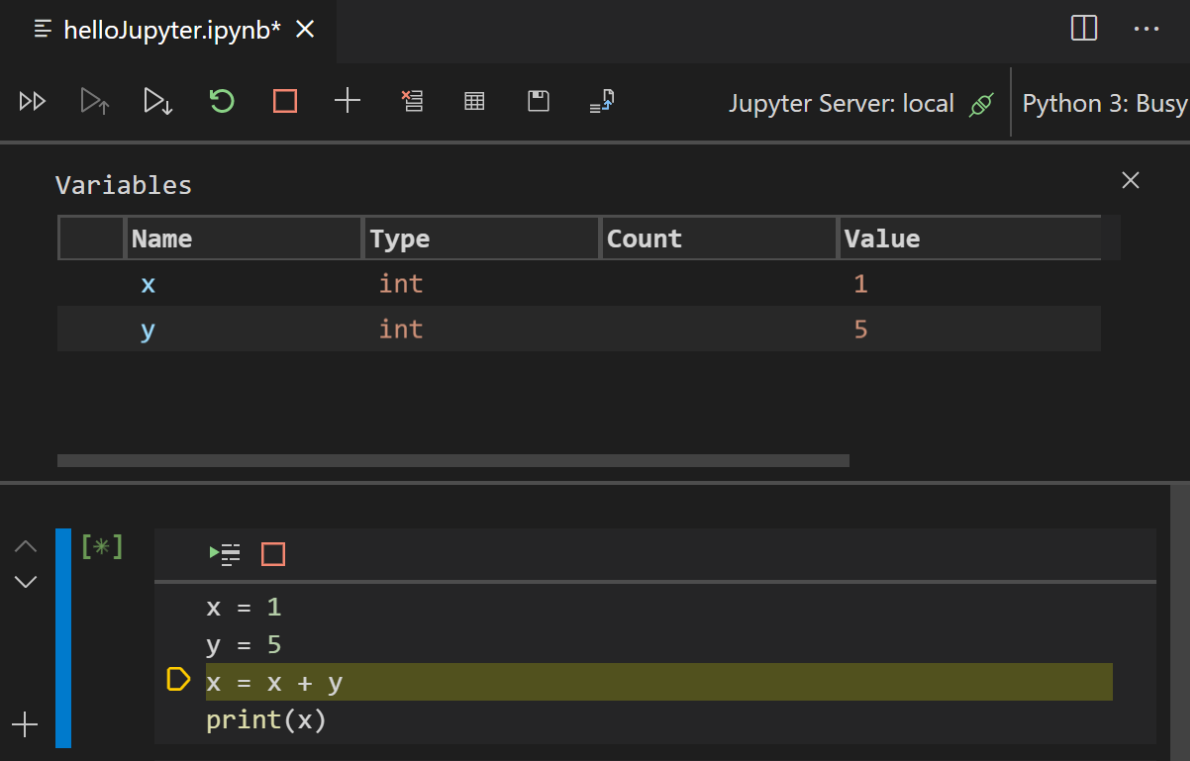Screen dimensions: 1190x761
Task: Clear all cell outputs
Action: (412, 101)
